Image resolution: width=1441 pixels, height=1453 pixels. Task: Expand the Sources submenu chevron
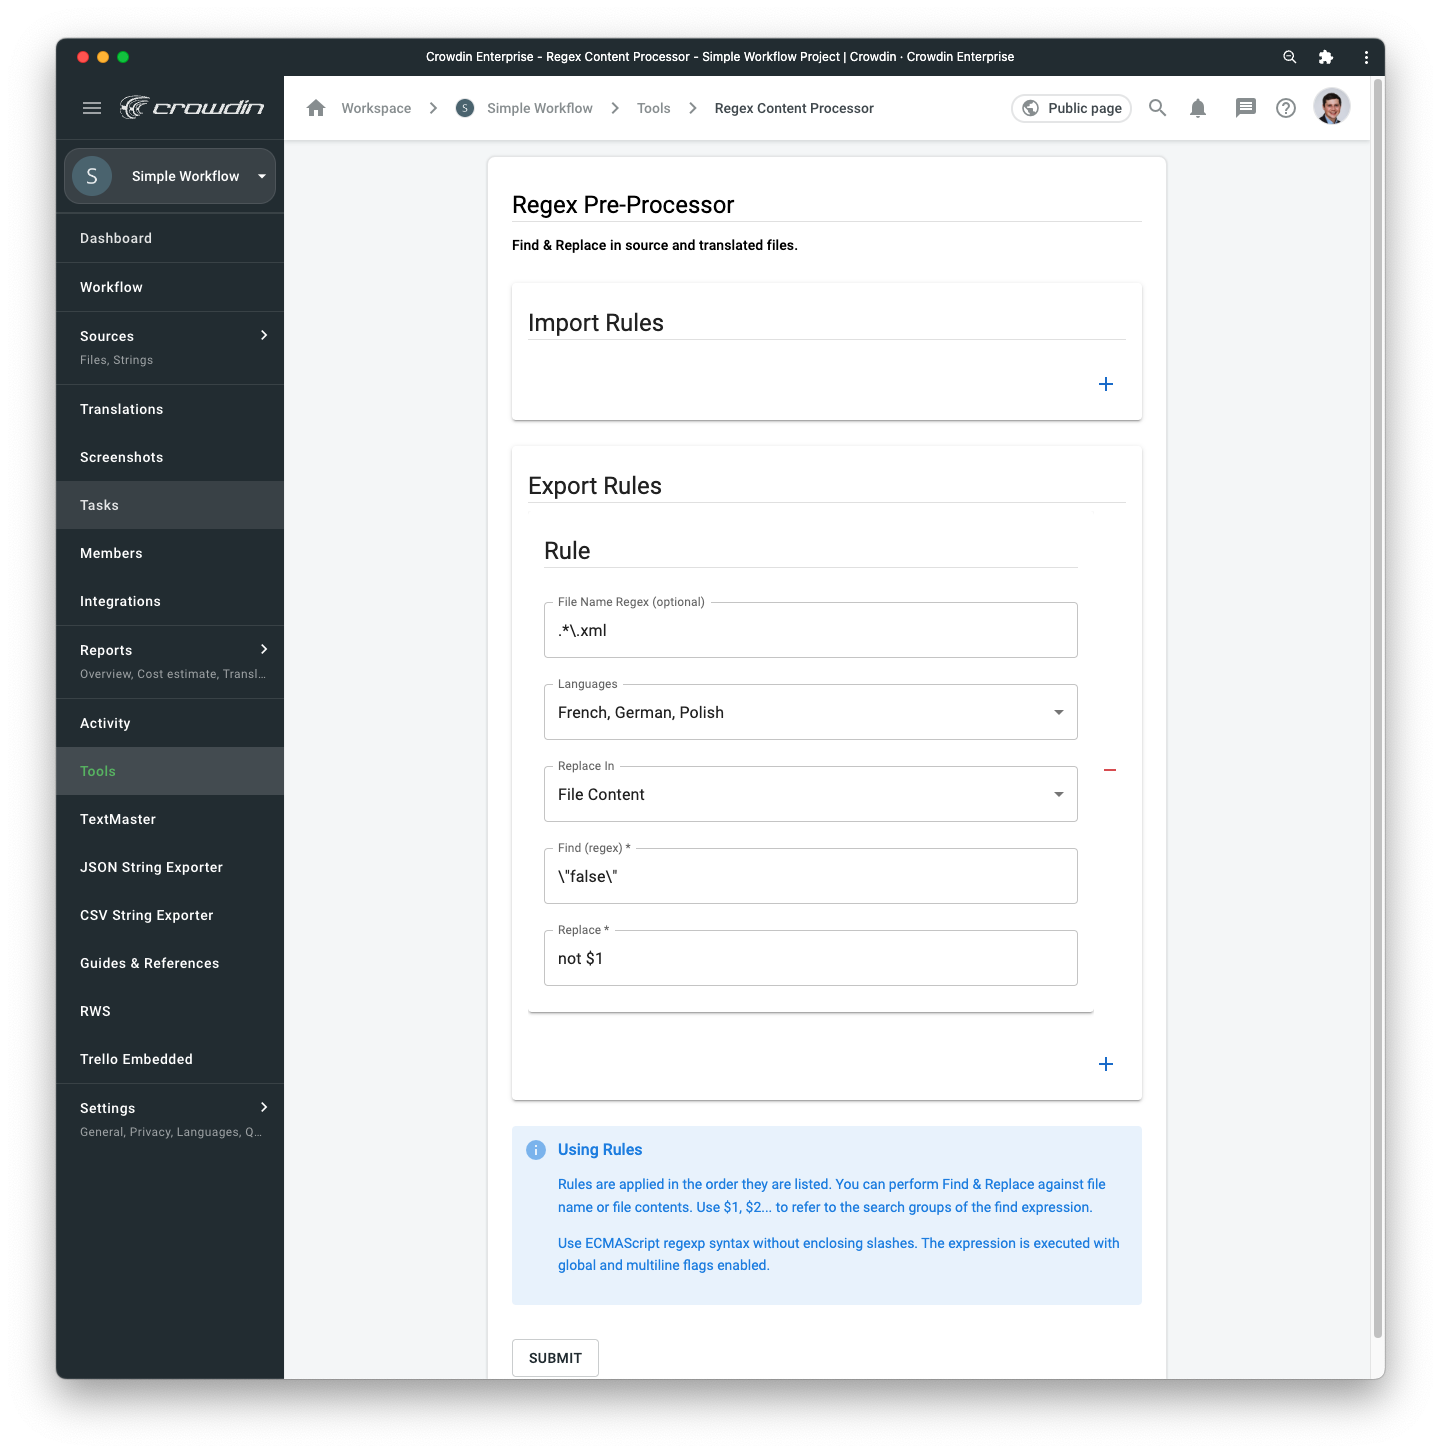[264, 335]
